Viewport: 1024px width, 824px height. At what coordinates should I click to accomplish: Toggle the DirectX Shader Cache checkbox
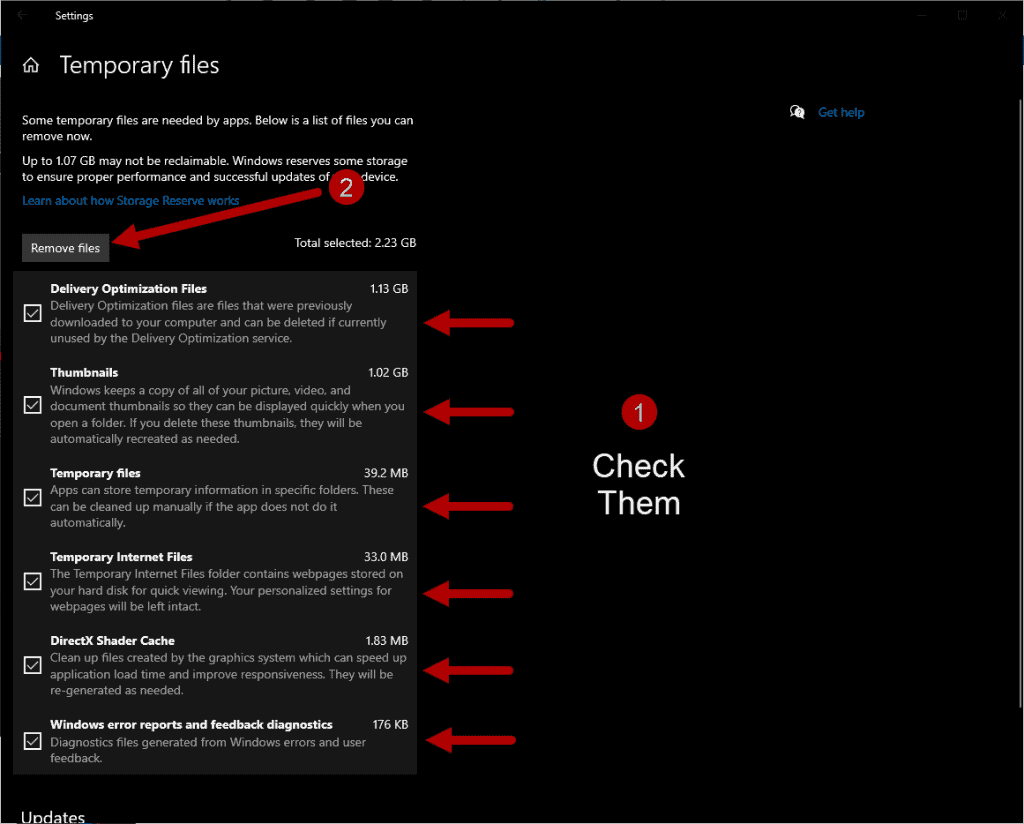[31, 665]
